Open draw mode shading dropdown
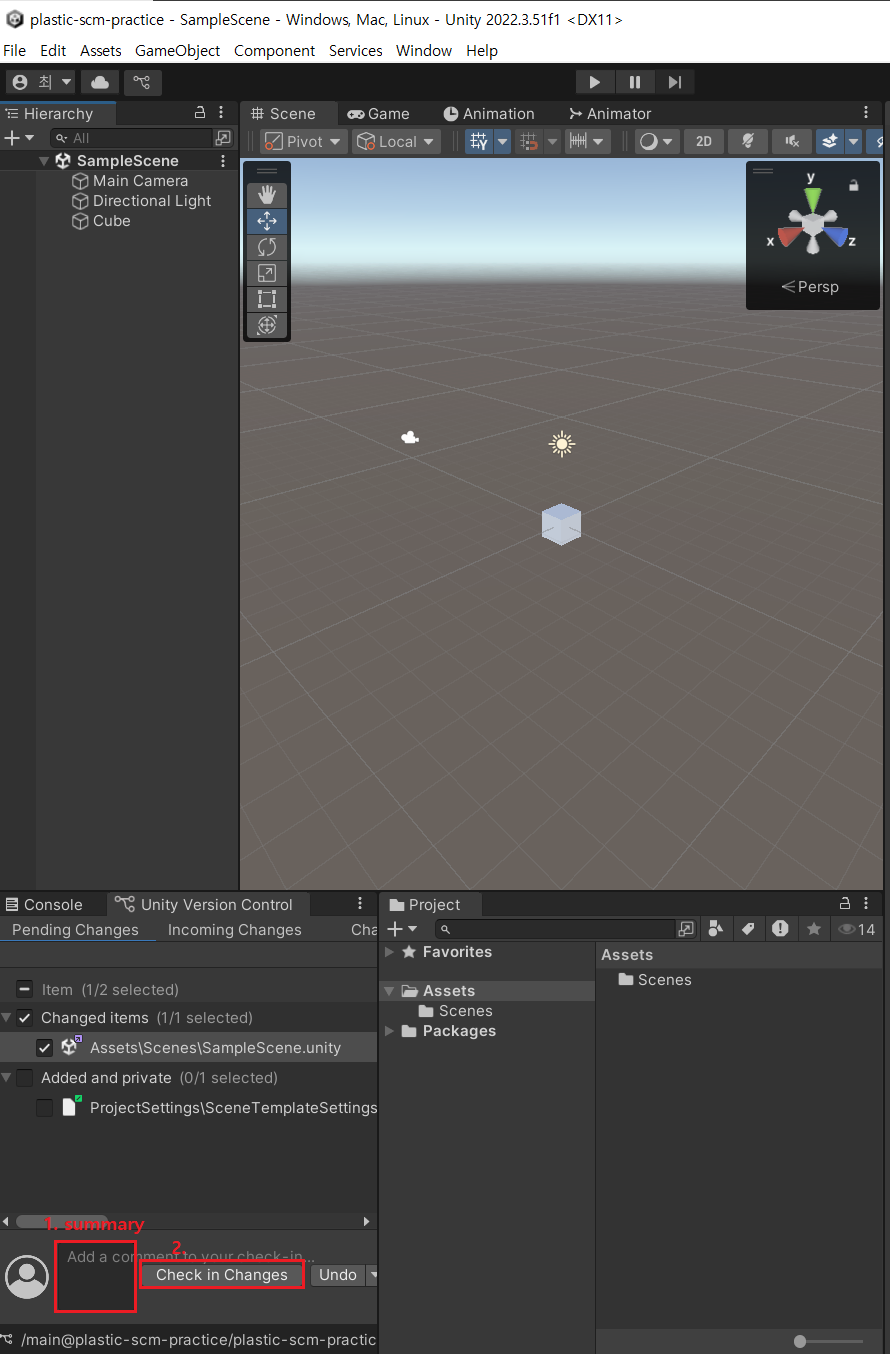This screenshot has width=890, height=1354. coord(657,141)
